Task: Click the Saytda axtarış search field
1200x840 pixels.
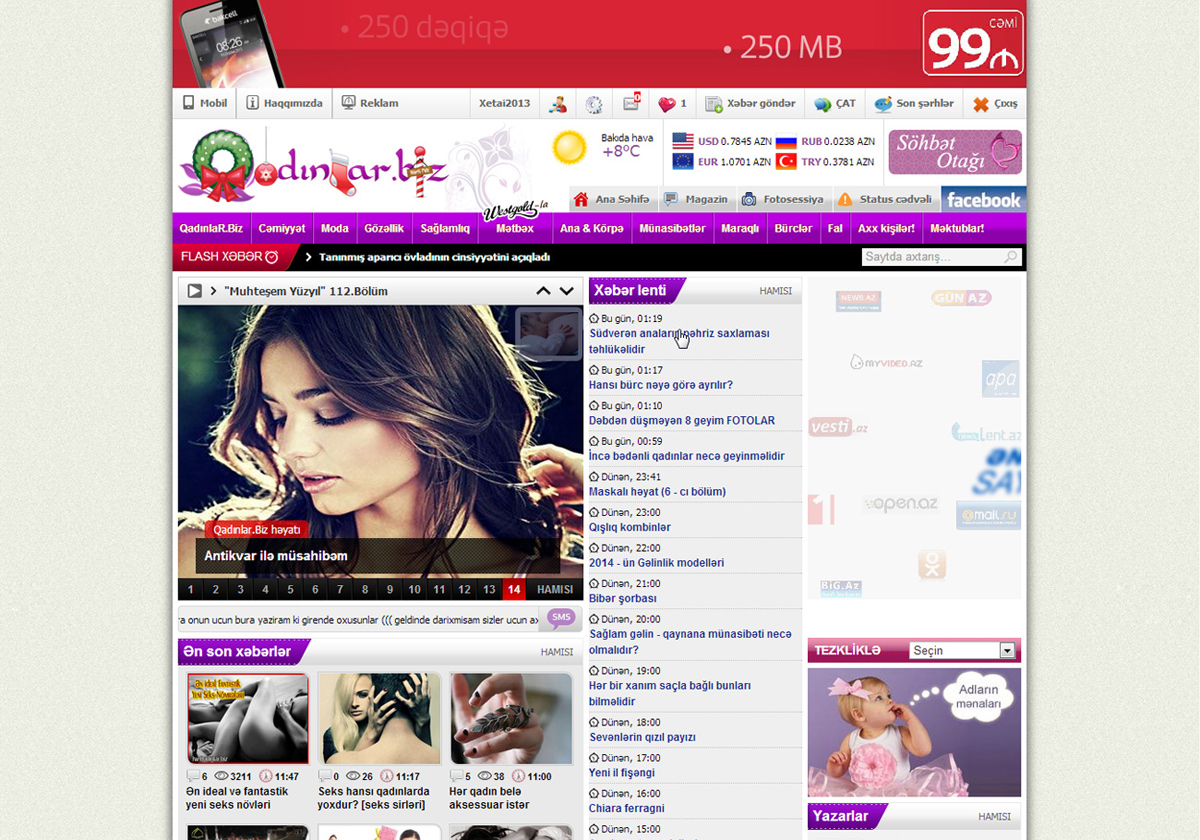Action: coord(930,257)
